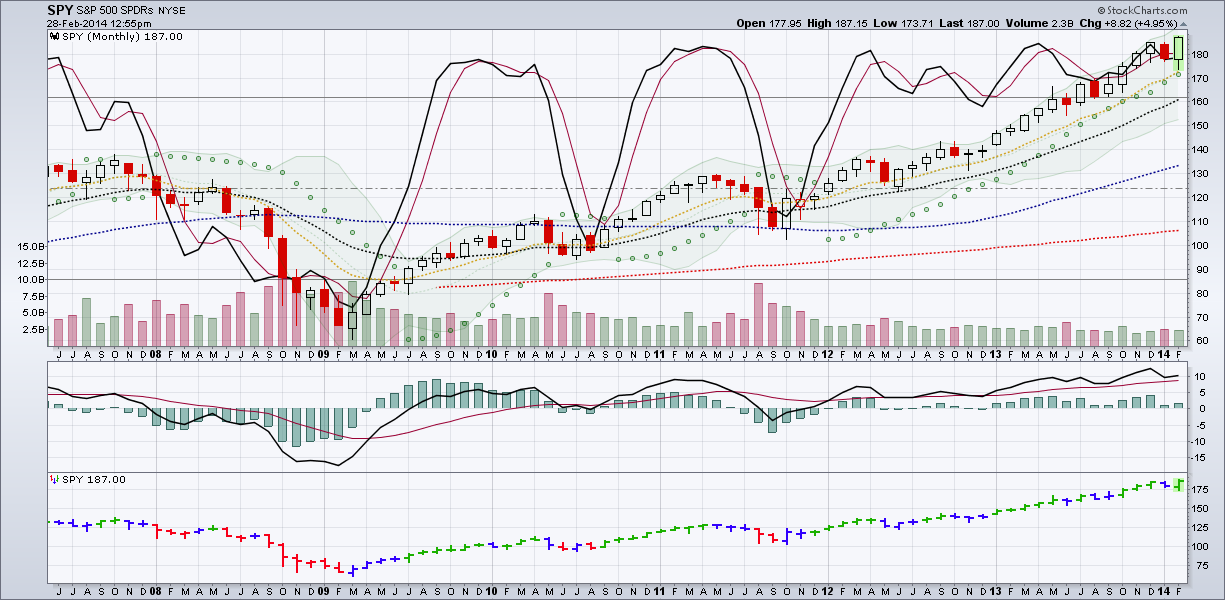Click the 130 price axis label
This screenshot has height=600, width=1225.
point(1202,174)
